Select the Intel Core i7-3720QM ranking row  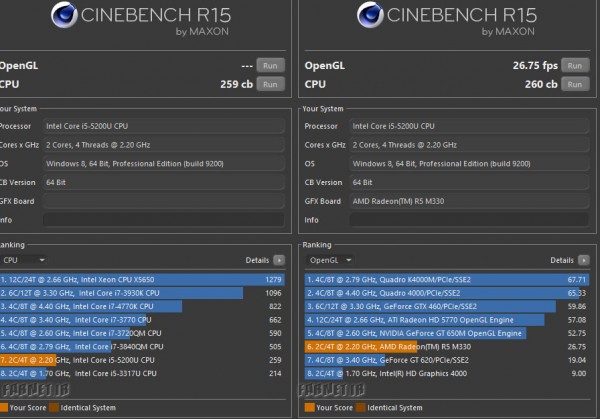pyautogui.click(x=142, y=333)
